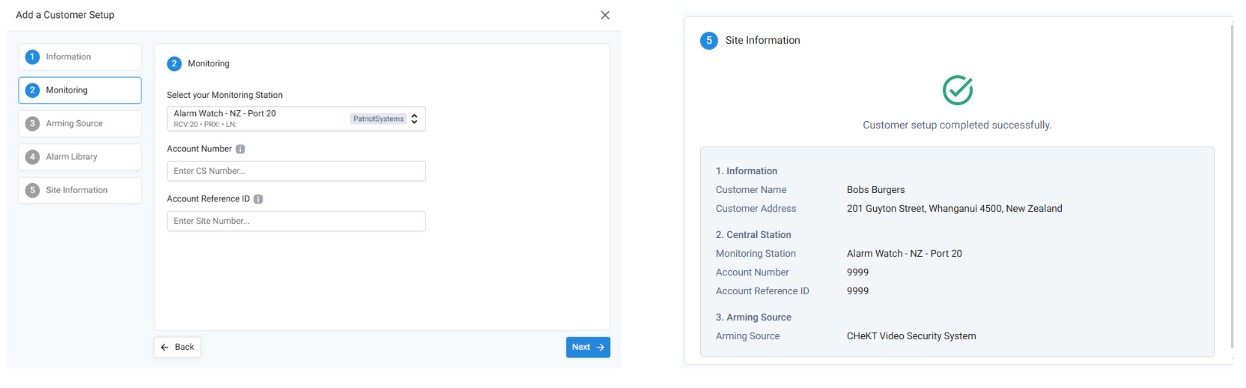Click the Next button

[x=588, y=347]
